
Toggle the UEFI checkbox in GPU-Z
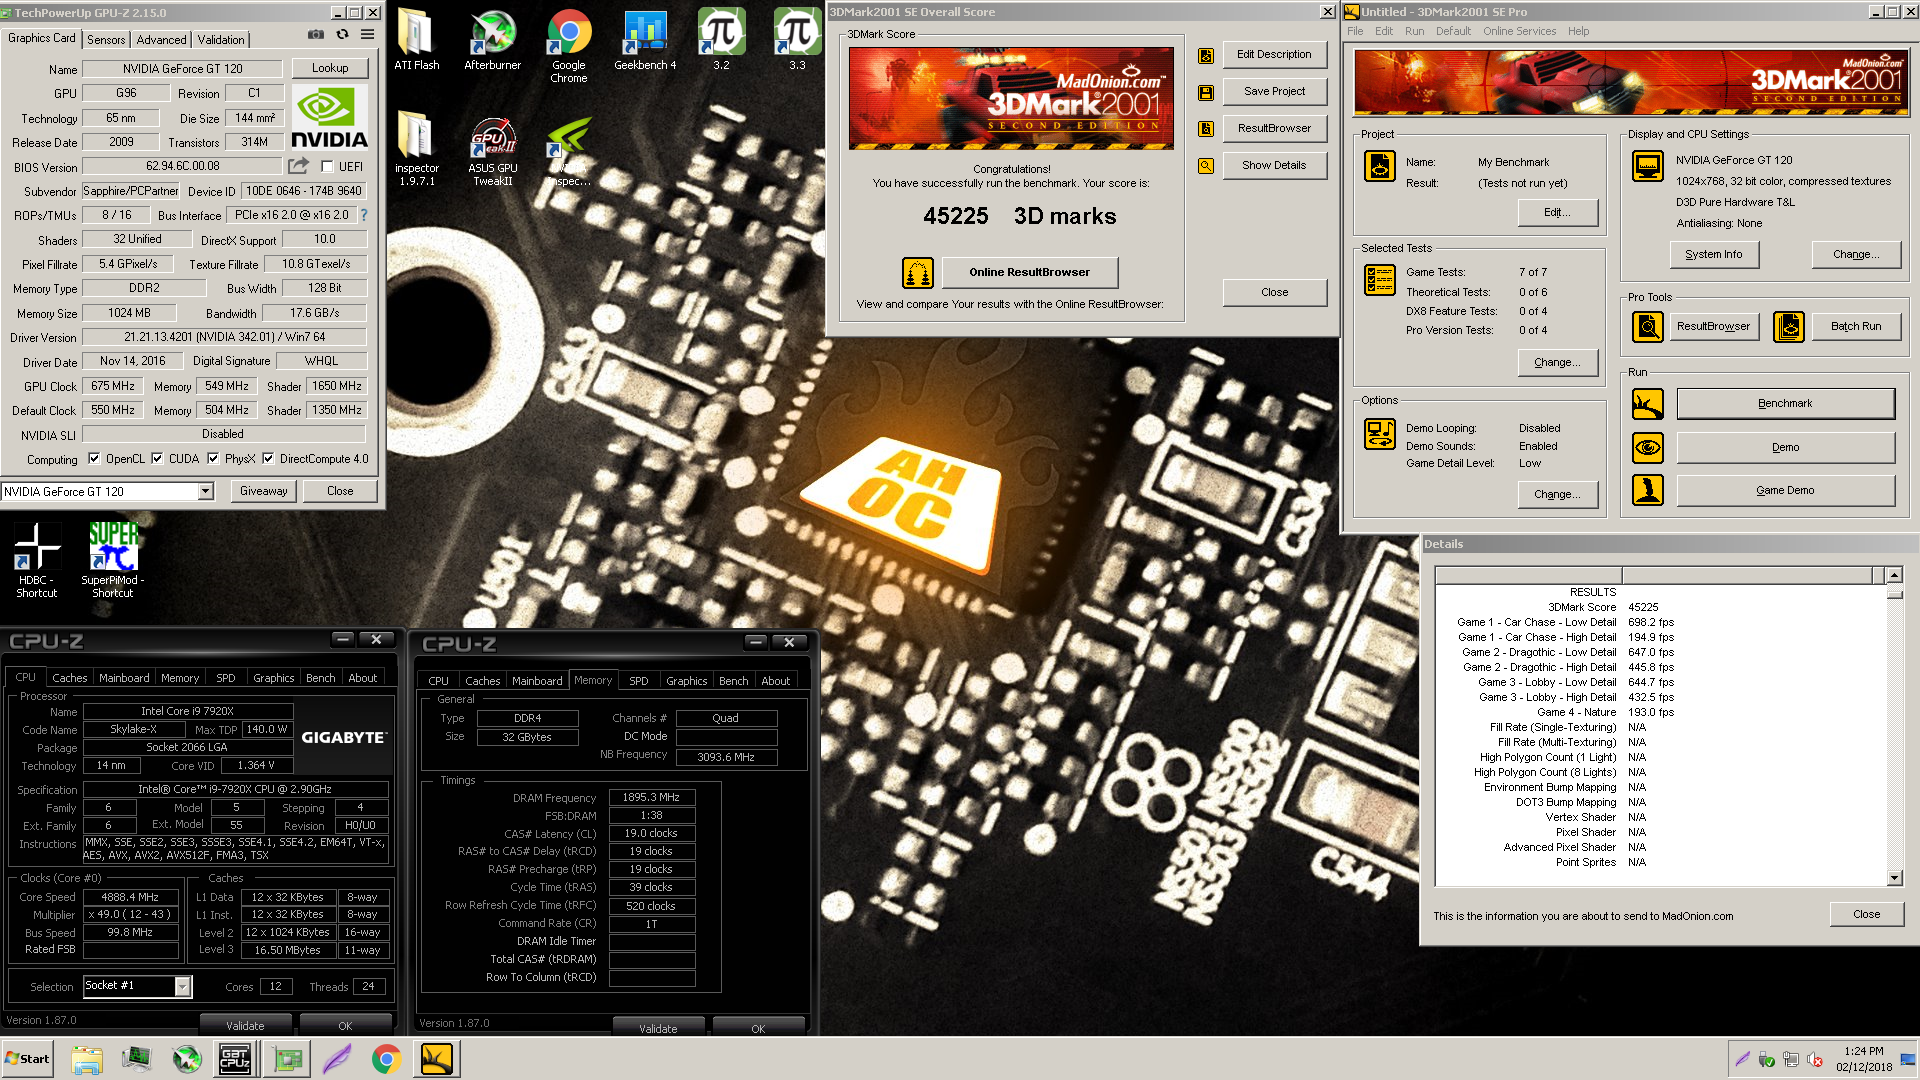tap(327, 167)
